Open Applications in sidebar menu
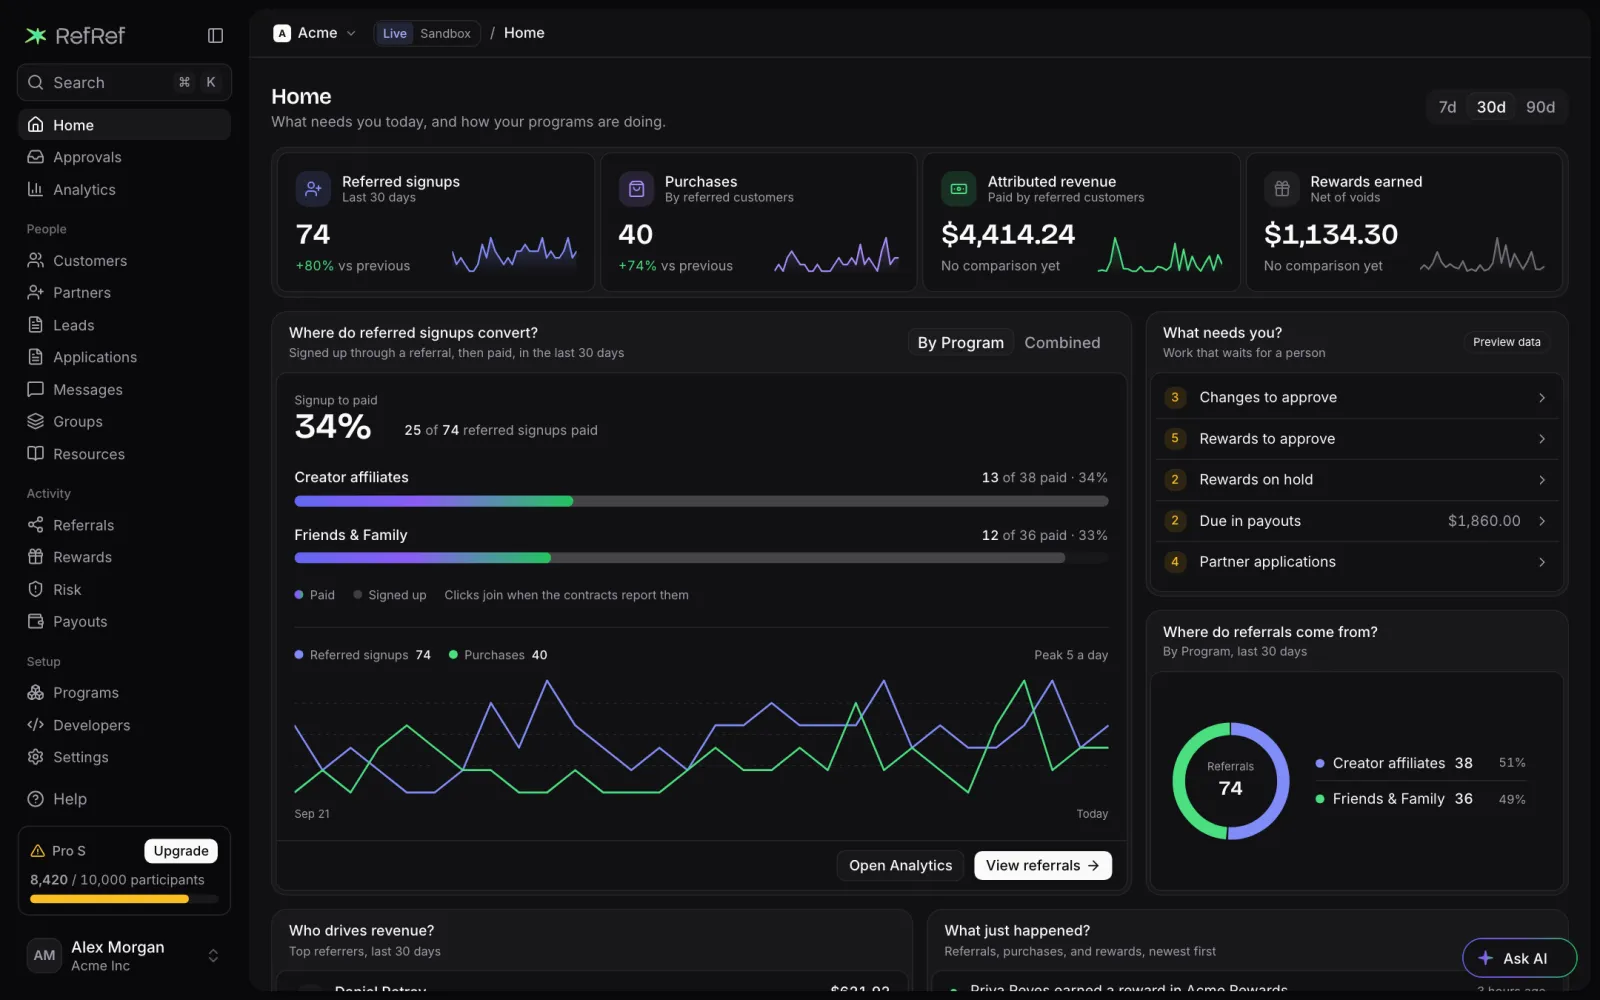Viewport: 1600px width, 1000px height. pyautogui.click(x=124, y=357)
